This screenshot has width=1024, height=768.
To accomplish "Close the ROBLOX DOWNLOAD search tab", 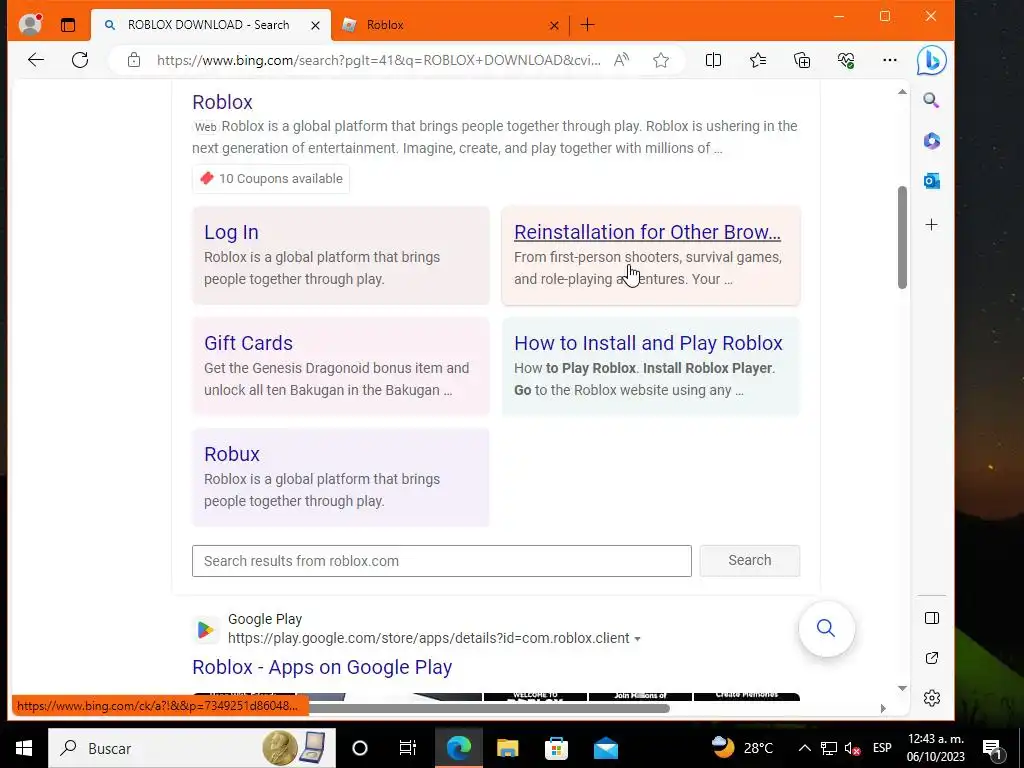I will [x=315, y=25].
